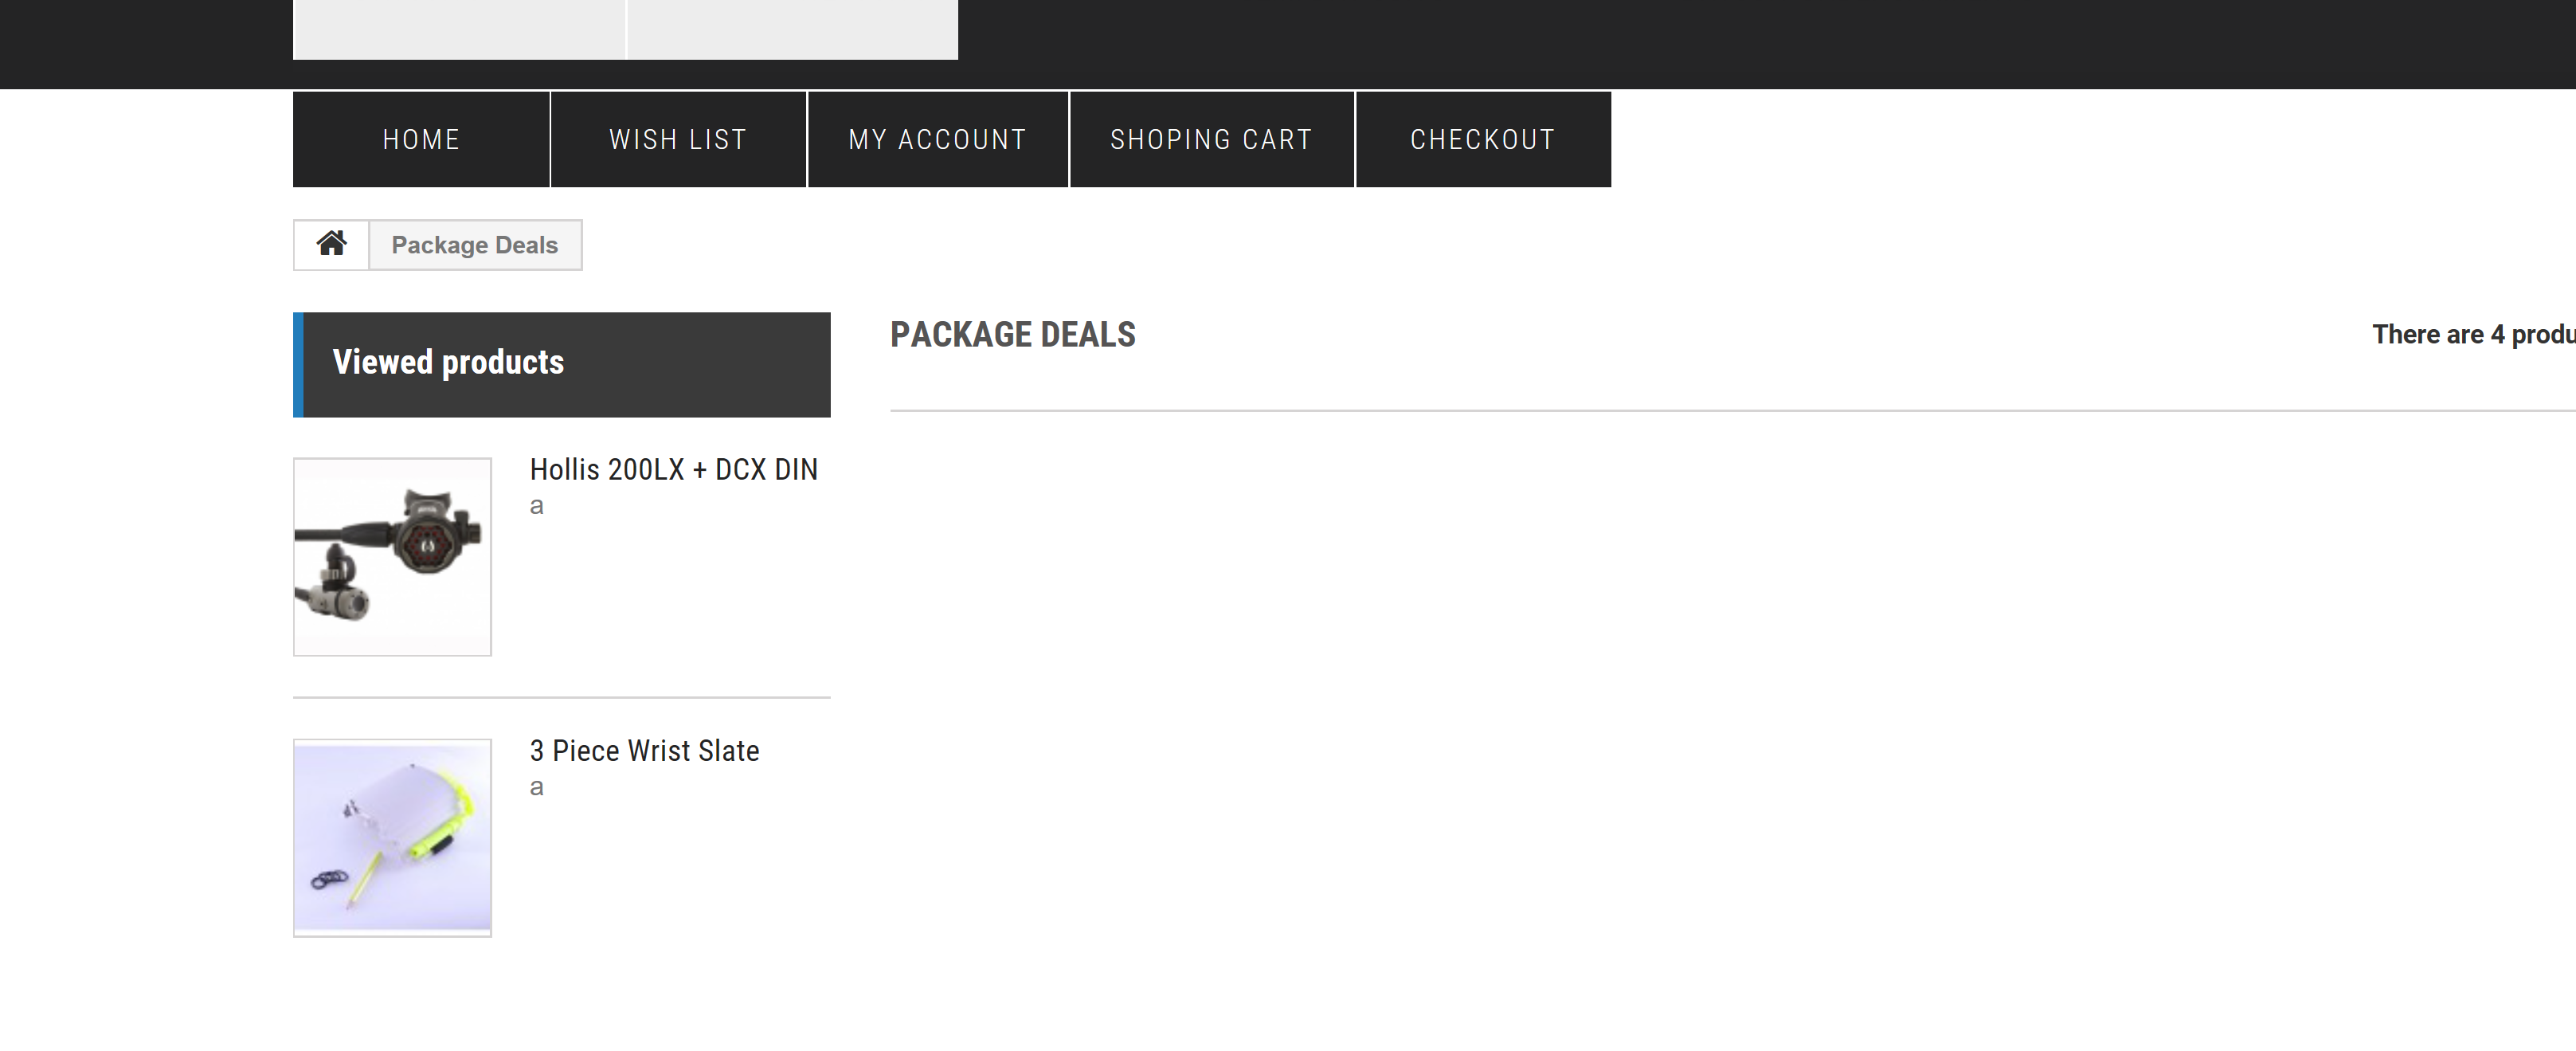Click the home icon in the breadcrumb
Viewport: 2576px width, 1051px height.
point(331,244)
